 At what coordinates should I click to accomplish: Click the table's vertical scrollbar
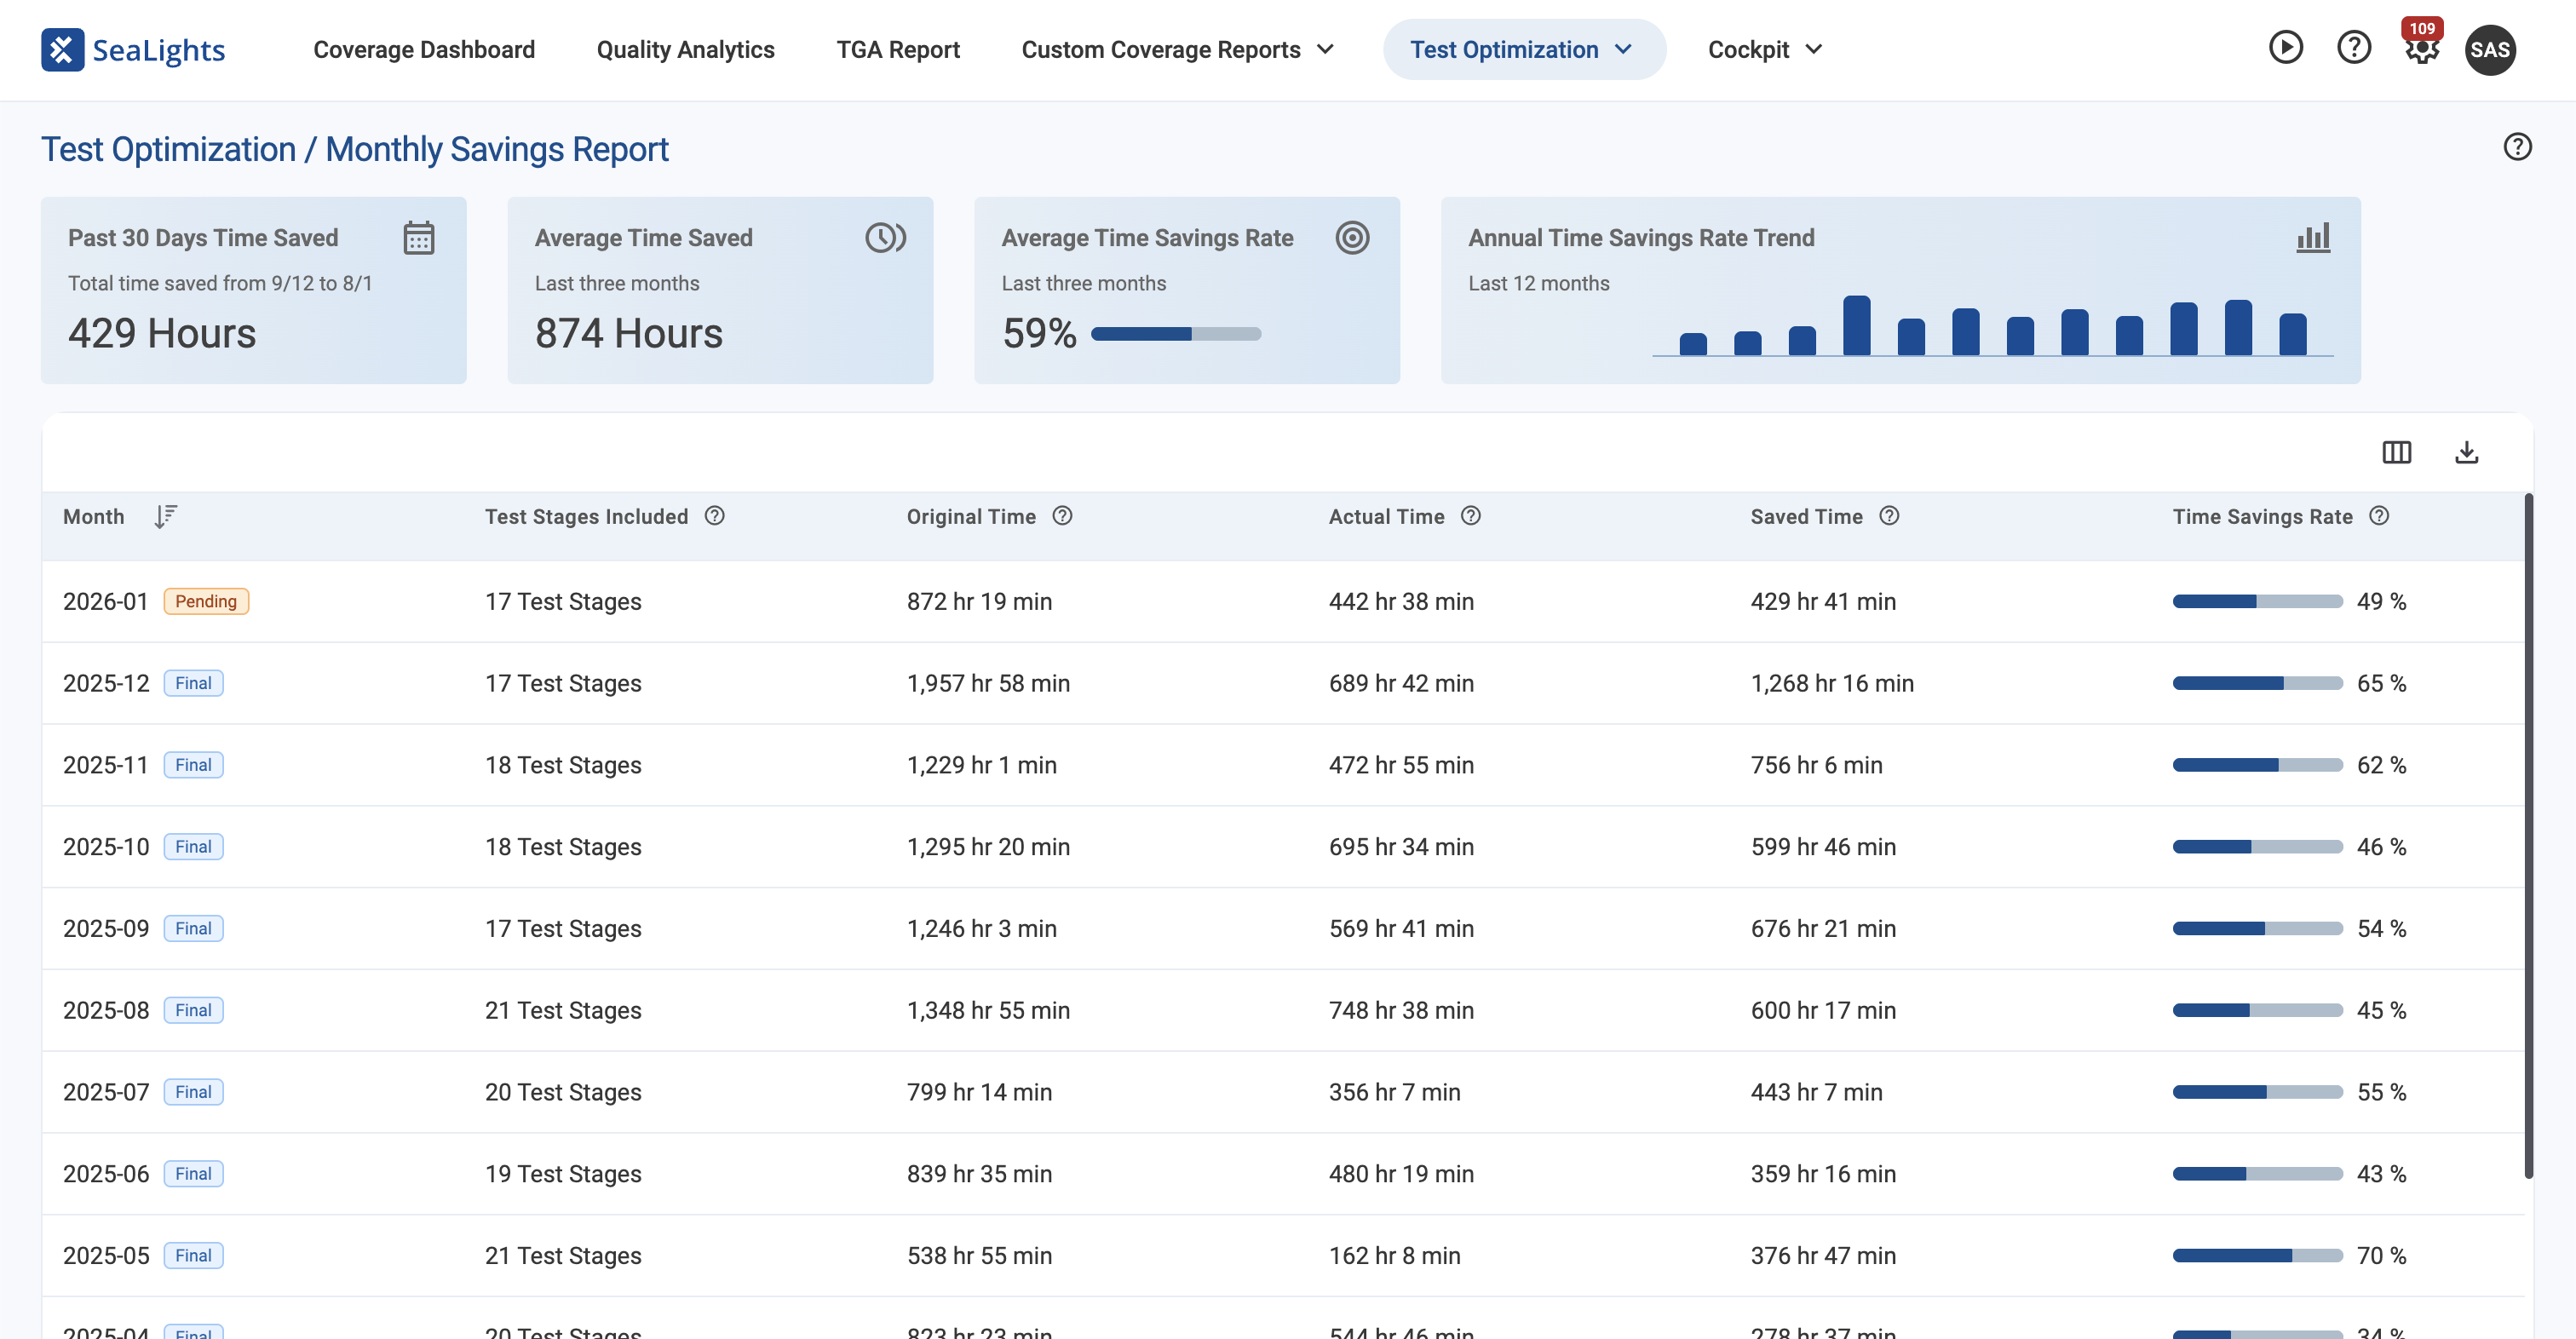point(2528,835)
